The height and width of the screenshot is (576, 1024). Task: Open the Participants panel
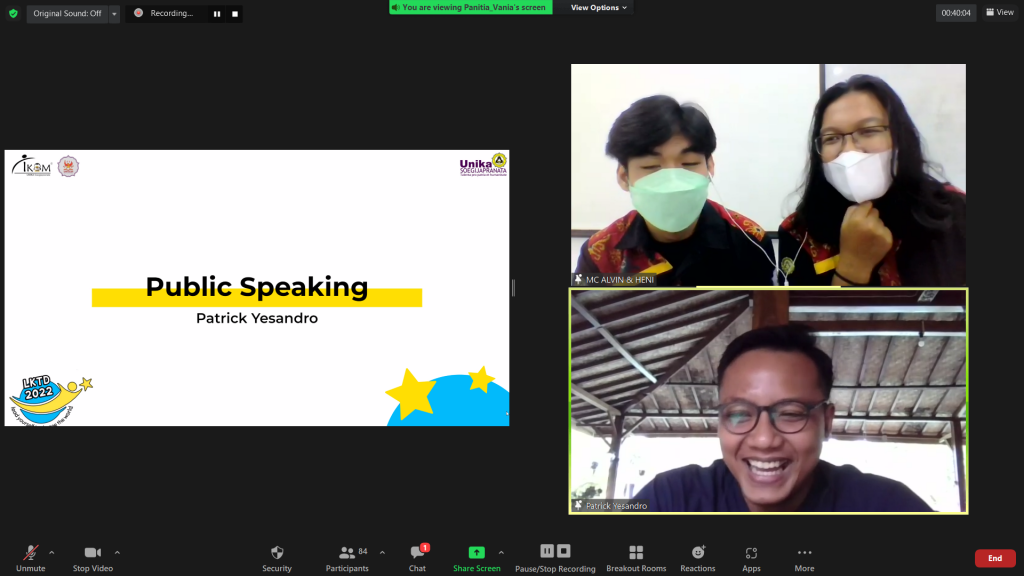coord(347,559)
